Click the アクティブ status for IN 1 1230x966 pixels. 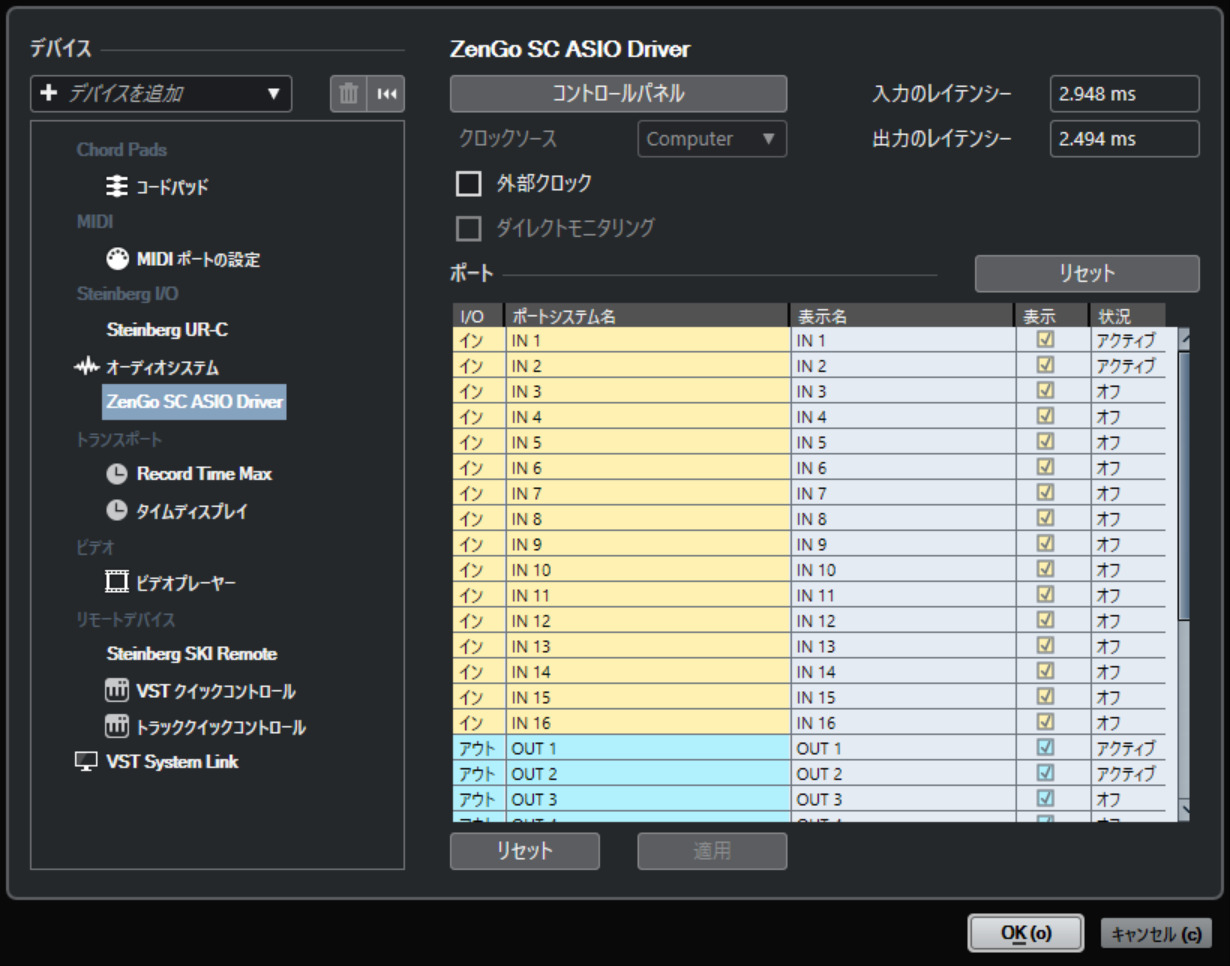[x=1127, y=340]
